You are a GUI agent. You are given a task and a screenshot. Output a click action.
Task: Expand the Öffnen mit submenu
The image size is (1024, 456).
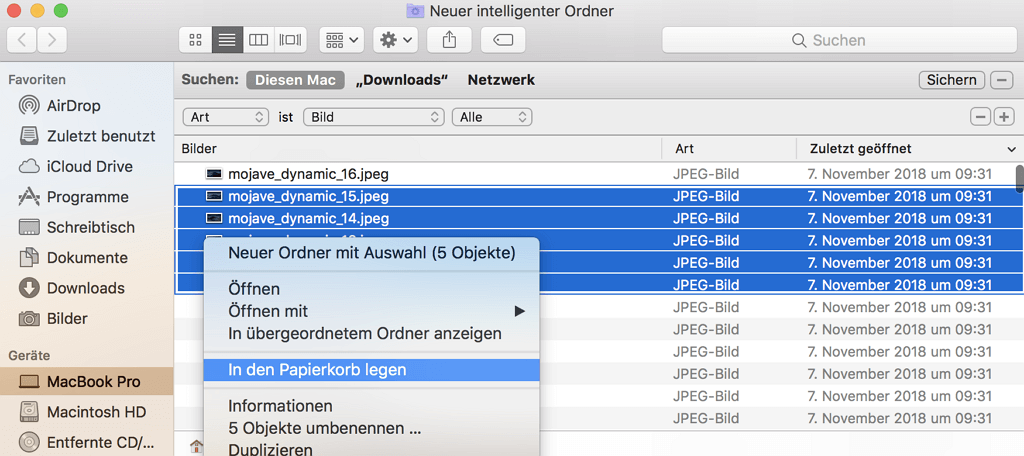coord(372,312)
